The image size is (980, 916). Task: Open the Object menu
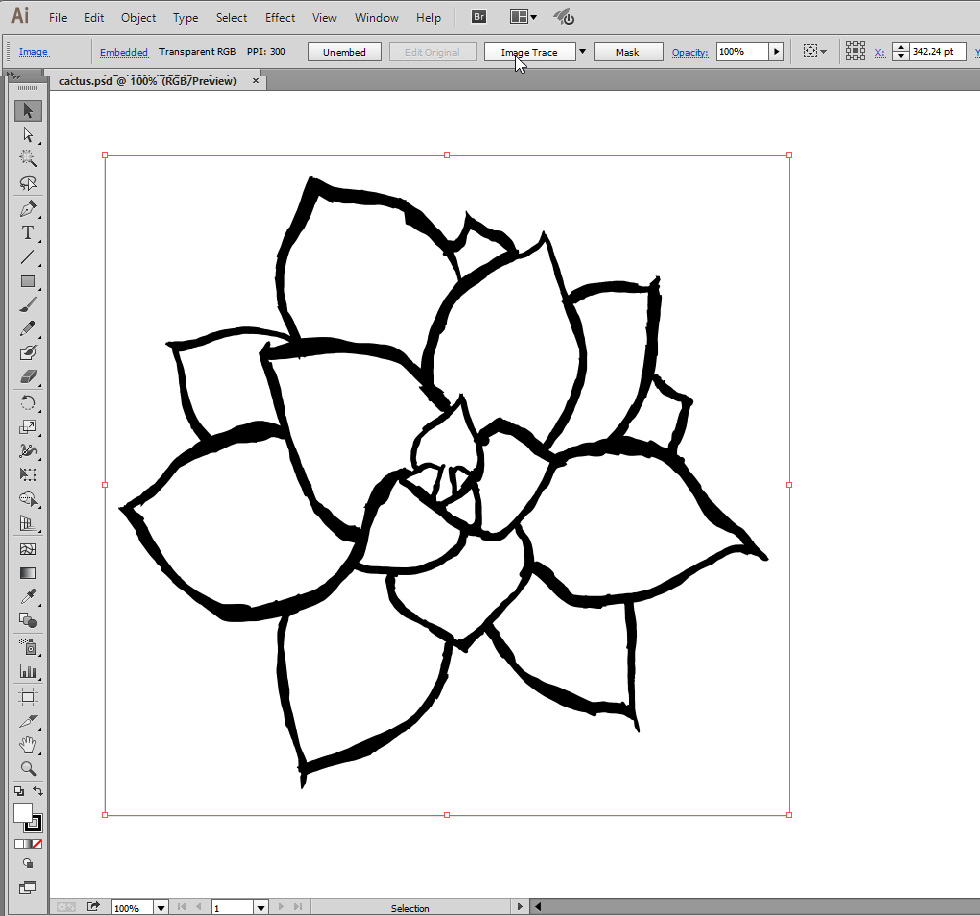[x=138, y=17]
